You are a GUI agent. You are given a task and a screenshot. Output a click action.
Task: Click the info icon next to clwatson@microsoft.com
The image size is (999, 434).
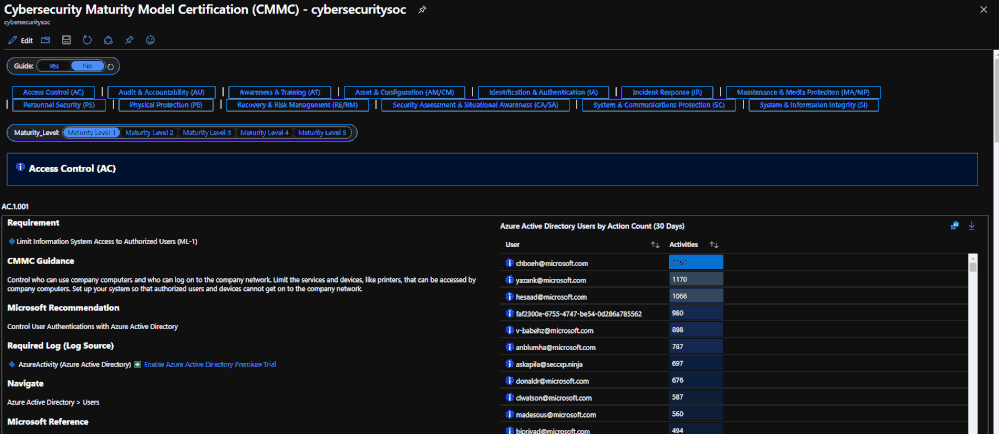tap(510, 398)
